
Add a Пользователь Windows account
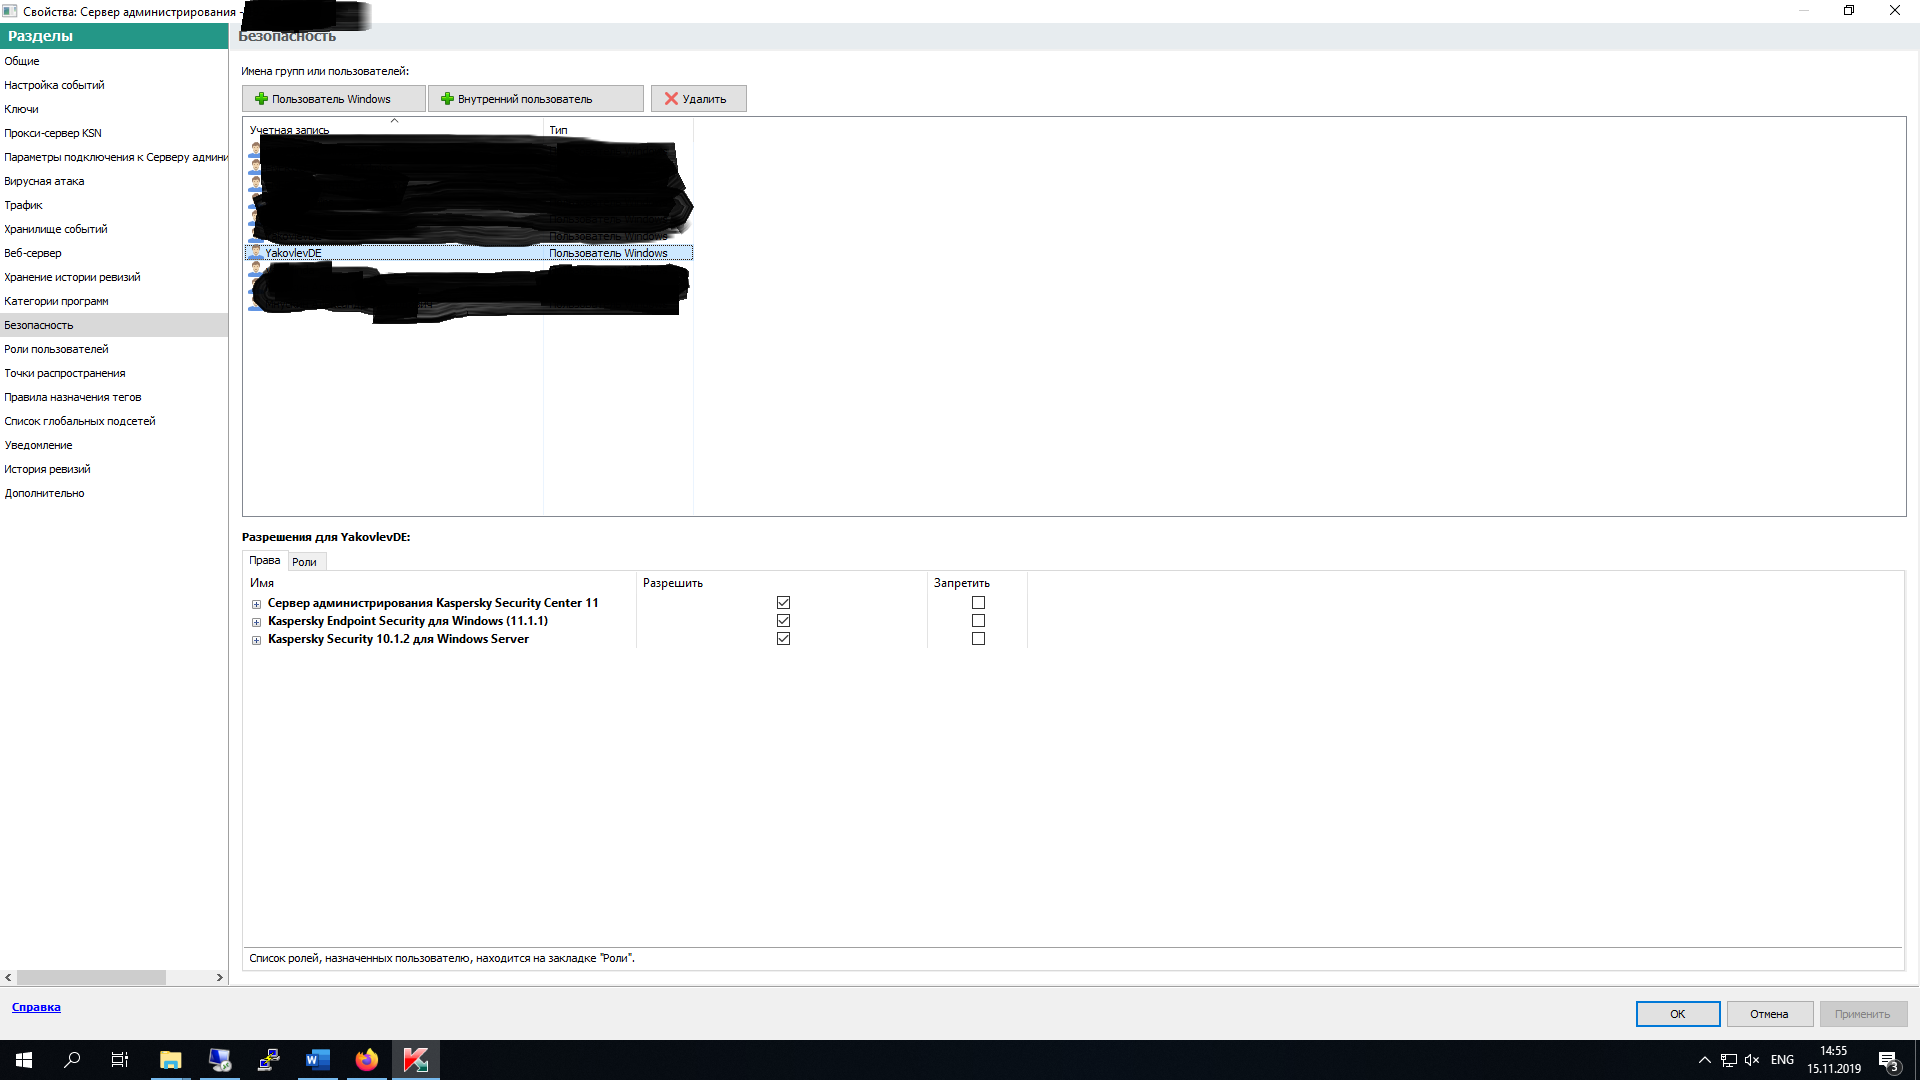coord(333,99)
